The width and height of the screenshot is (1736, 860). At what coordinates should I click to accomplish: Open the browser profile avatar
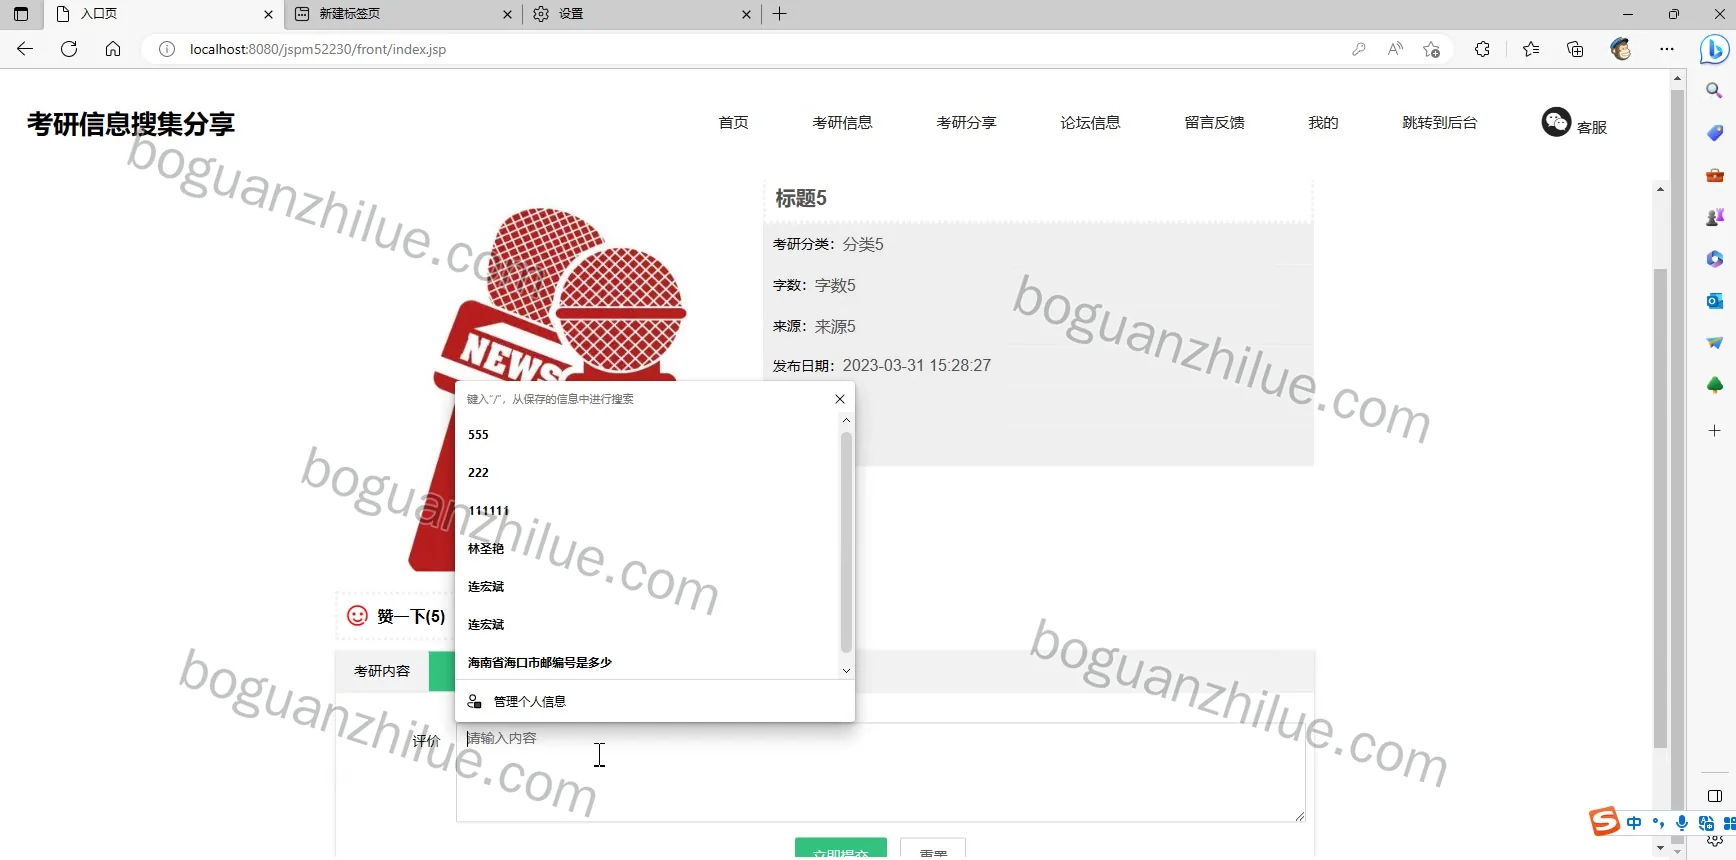pyautogui.click(x=1621, y=49)
